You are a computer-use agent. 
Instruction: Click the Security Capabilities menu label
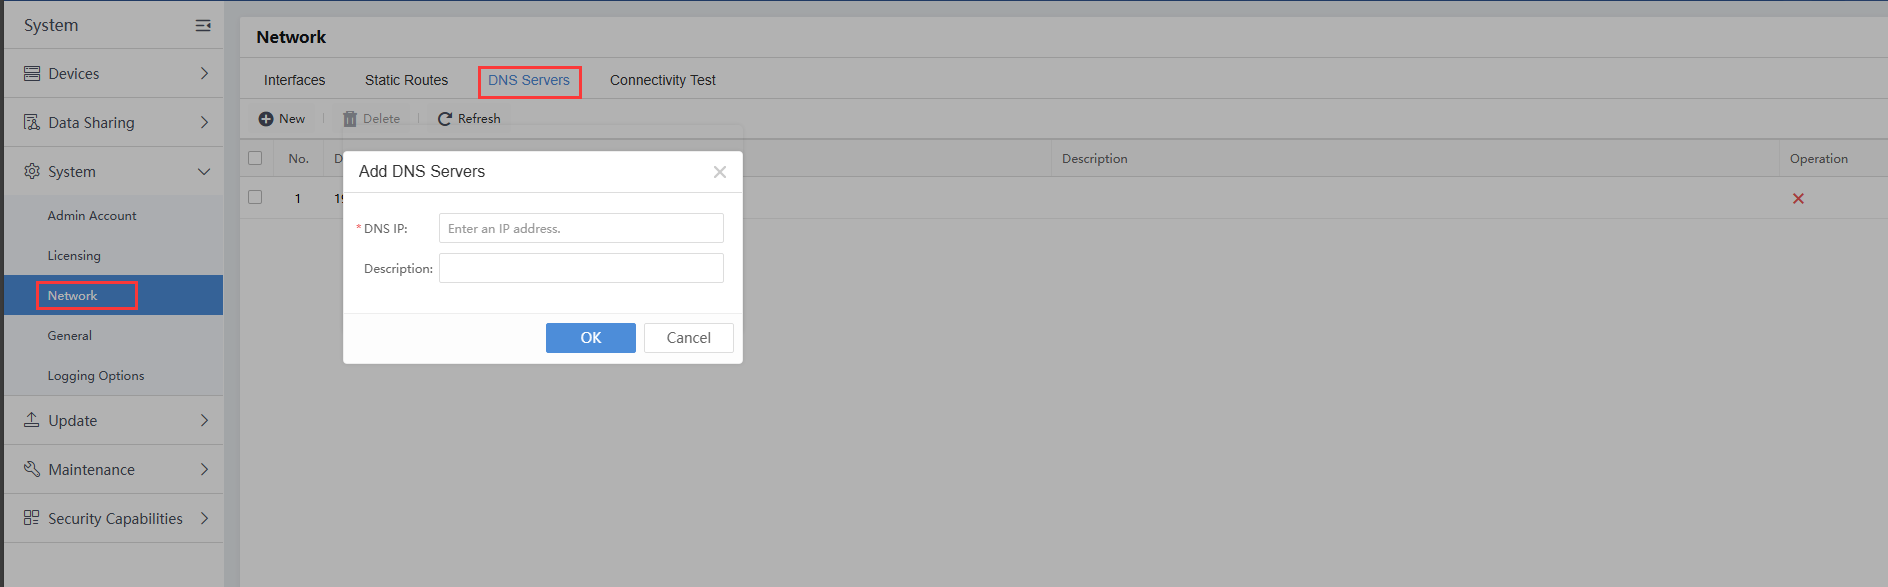(x=115, y=518)
